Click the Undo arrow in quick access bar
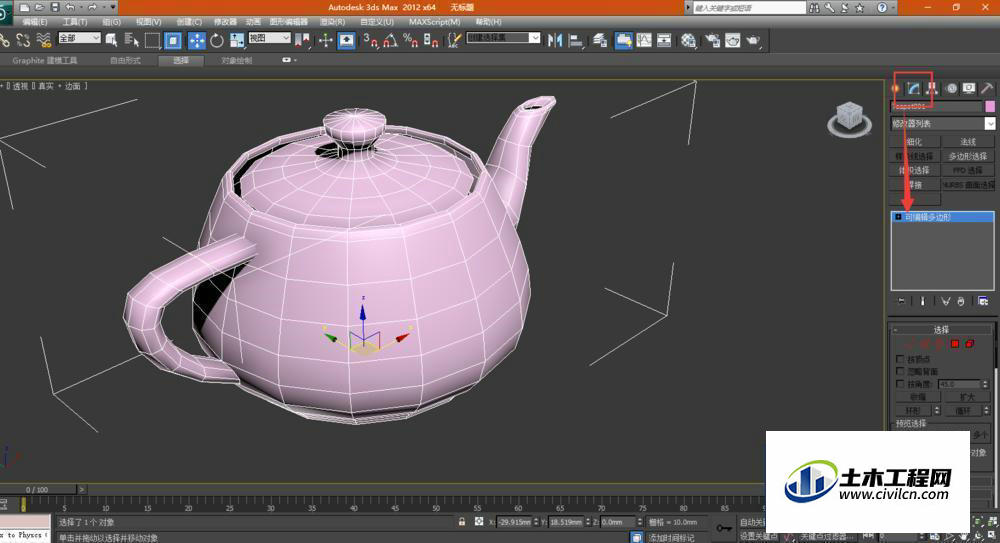The image size is (1000, 543). pos(70,7)
